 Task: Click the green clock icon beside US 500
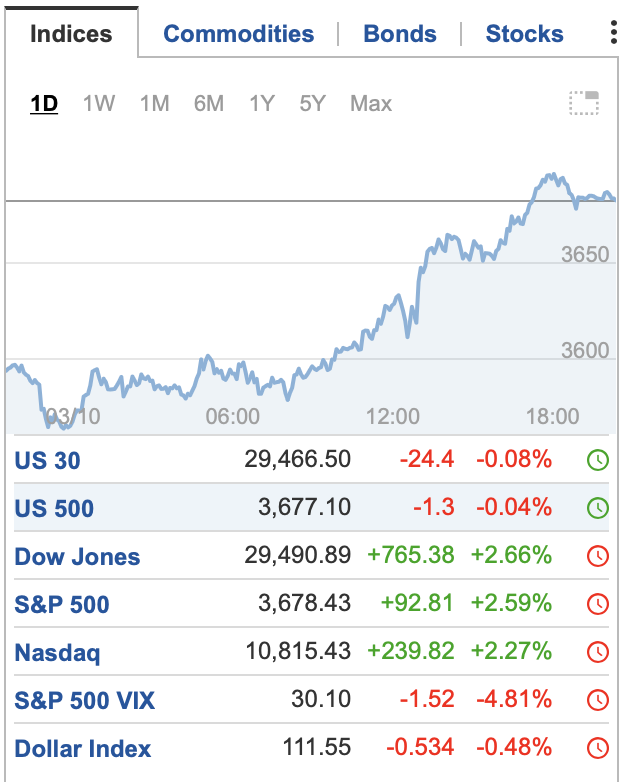coord(597,508)
